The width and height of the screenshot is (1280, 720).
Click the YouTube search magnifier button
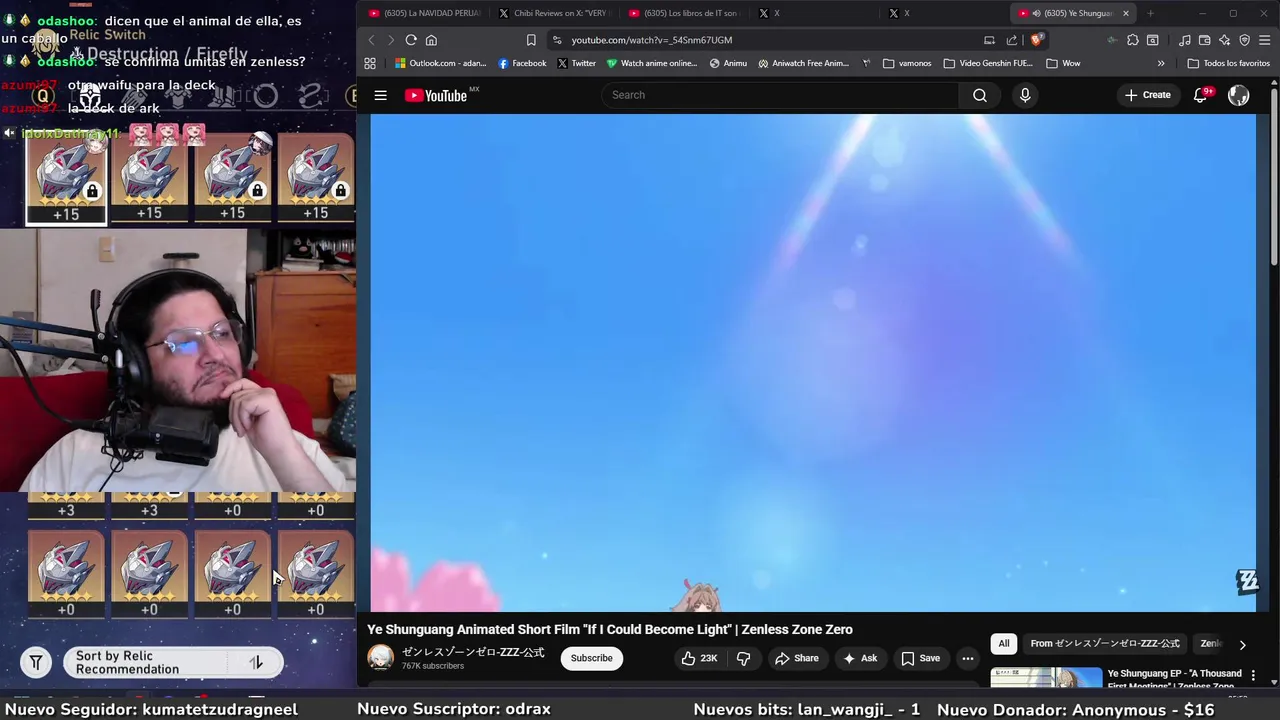tap(980, 95)
